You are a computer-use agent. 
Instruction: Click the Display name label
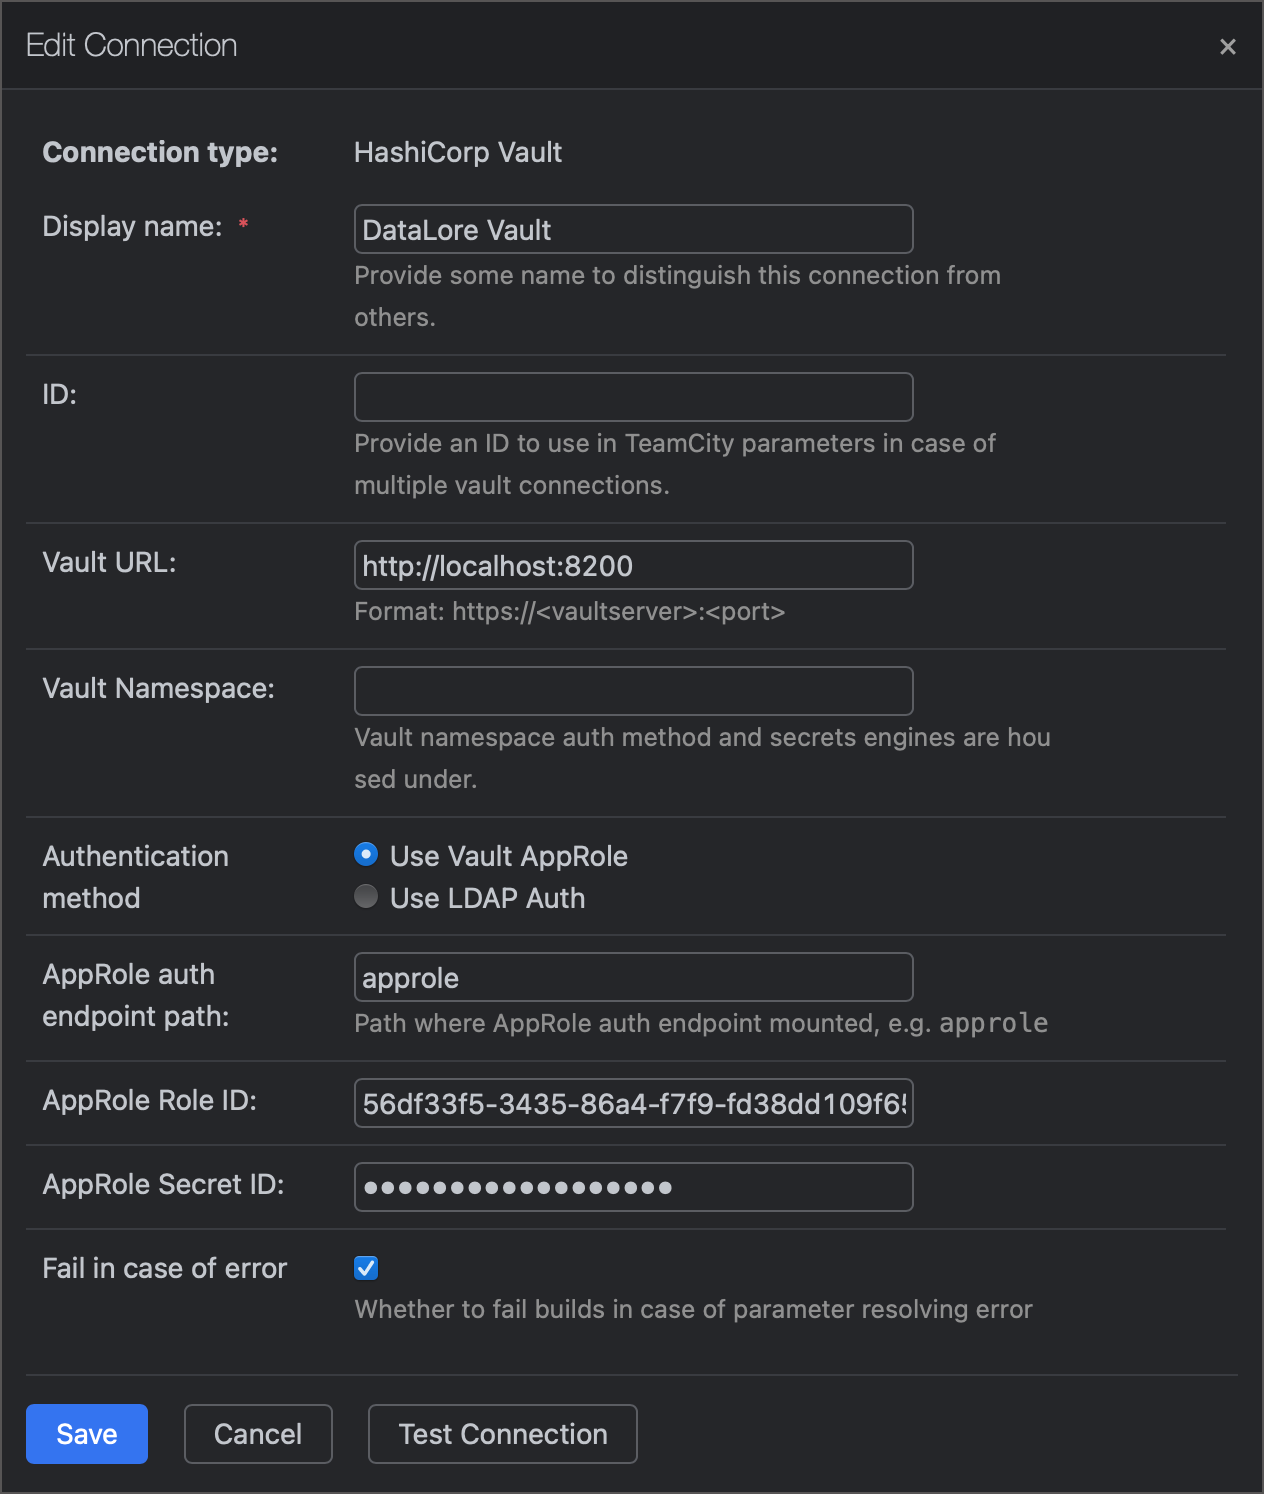pyautogui.click(x=132, y=227)
